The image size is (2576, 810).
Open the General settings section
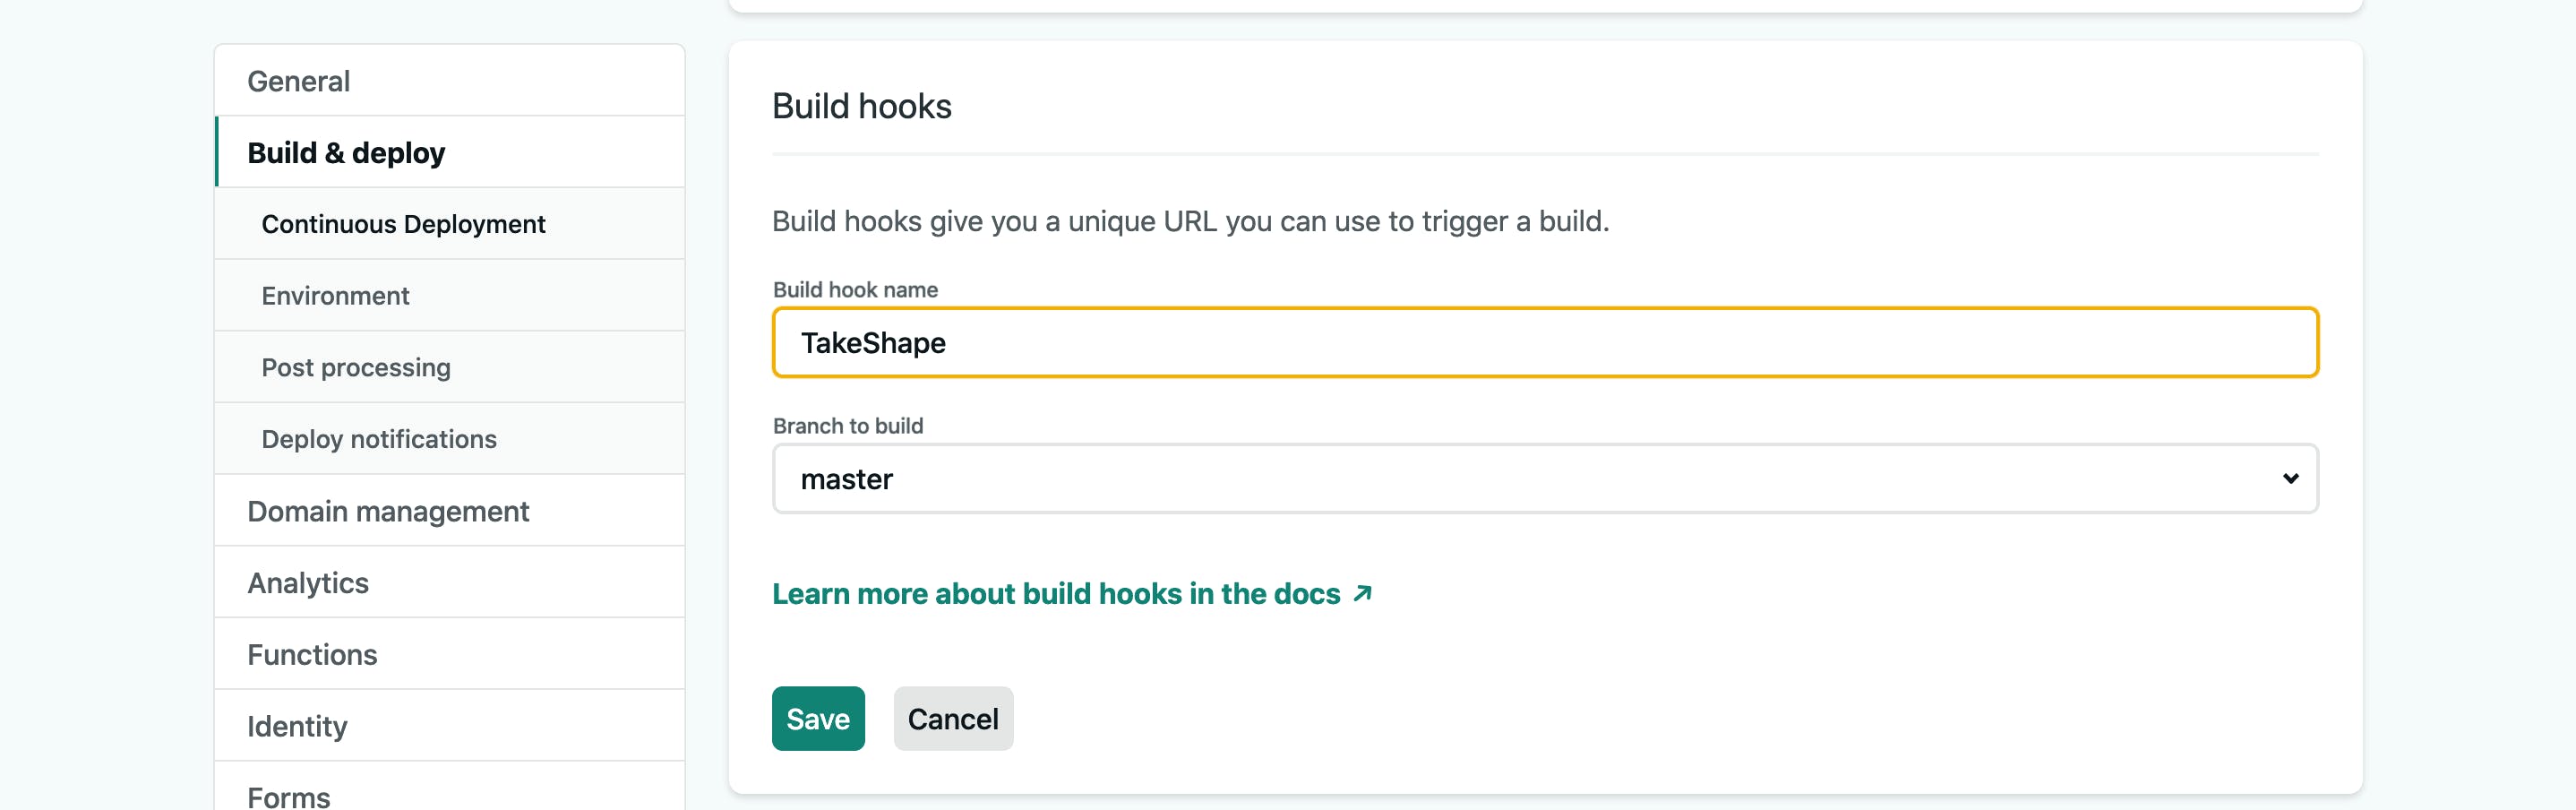[x=449, y=81]
